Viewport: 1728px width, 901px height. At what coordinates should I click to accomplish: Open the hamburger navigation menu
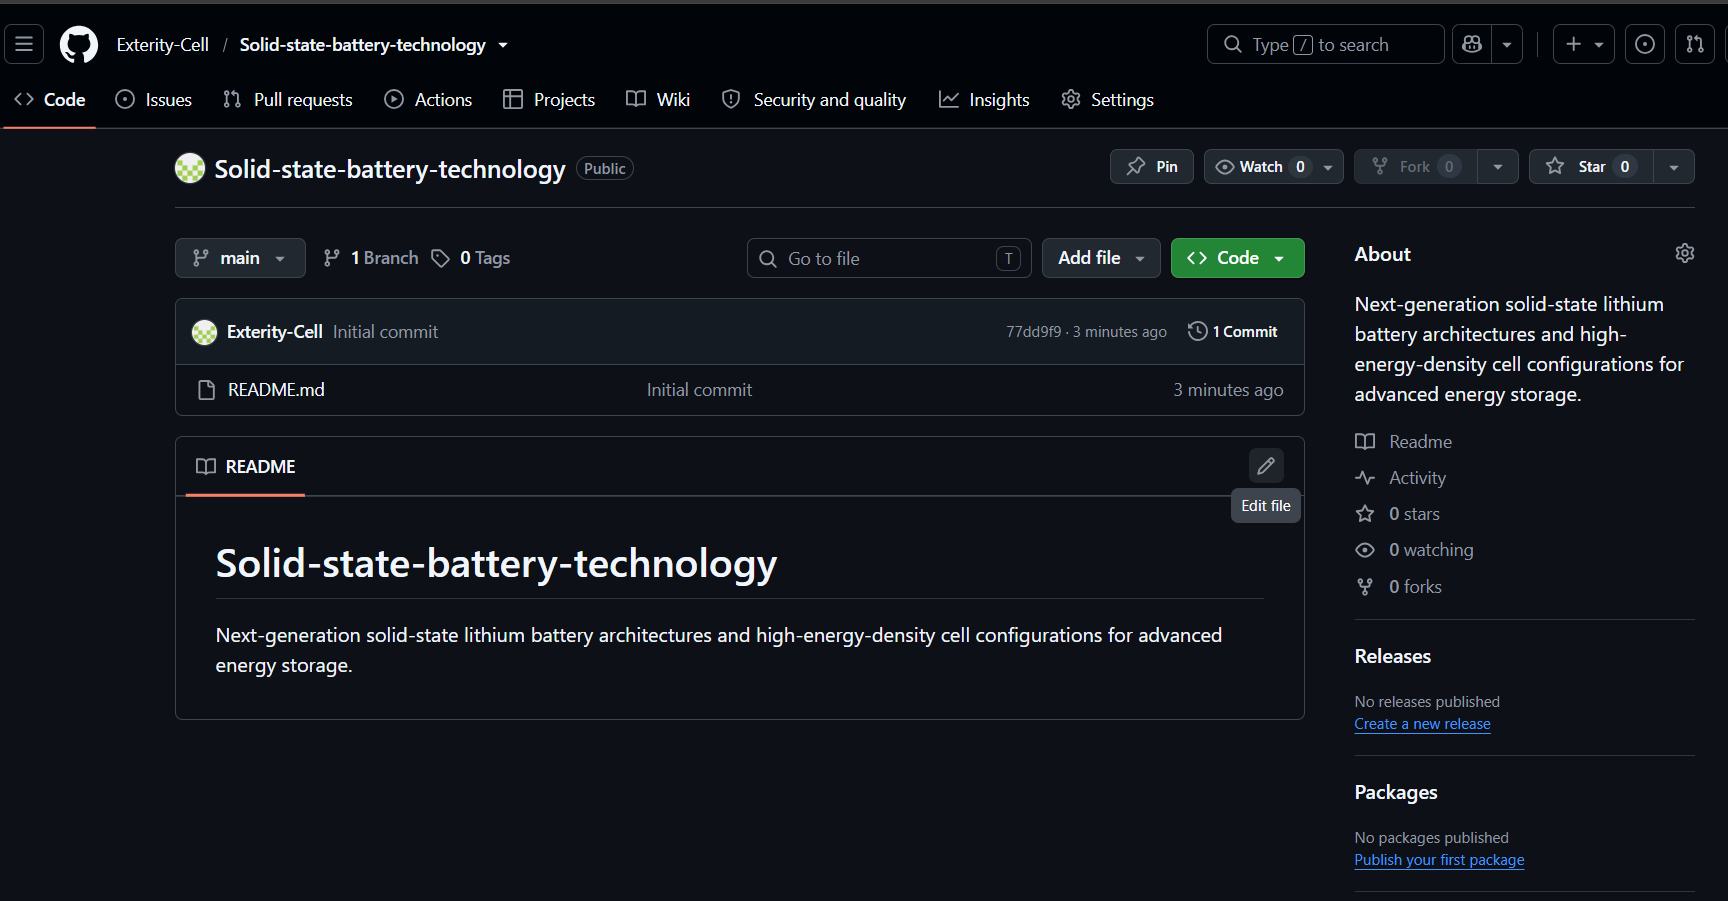click(x=24, y=44)
